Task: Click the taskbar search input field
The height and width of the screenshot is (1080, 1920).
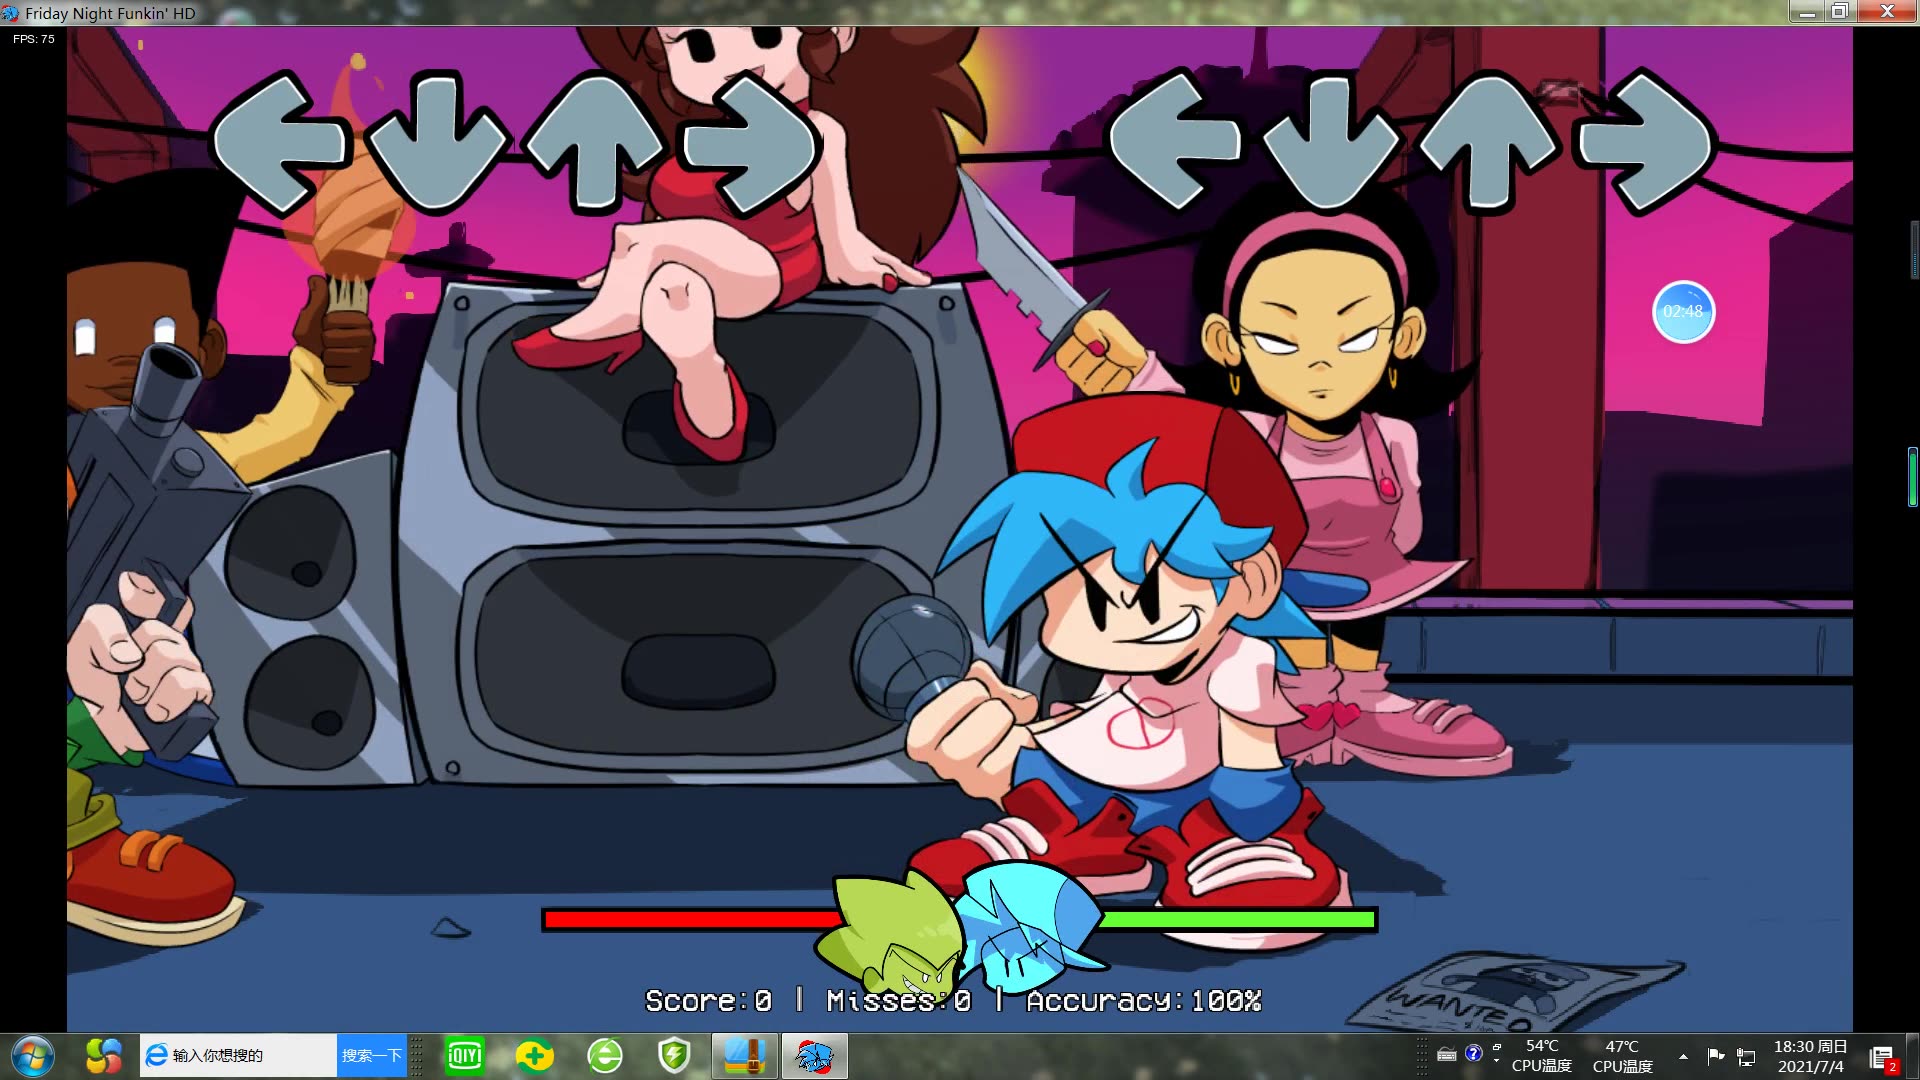Action: coord(240,1056)
